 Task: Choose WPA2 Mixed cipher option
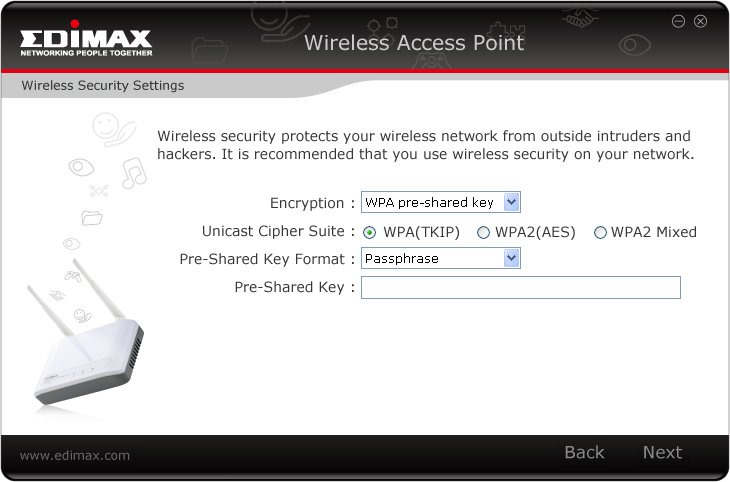[600, 232]
